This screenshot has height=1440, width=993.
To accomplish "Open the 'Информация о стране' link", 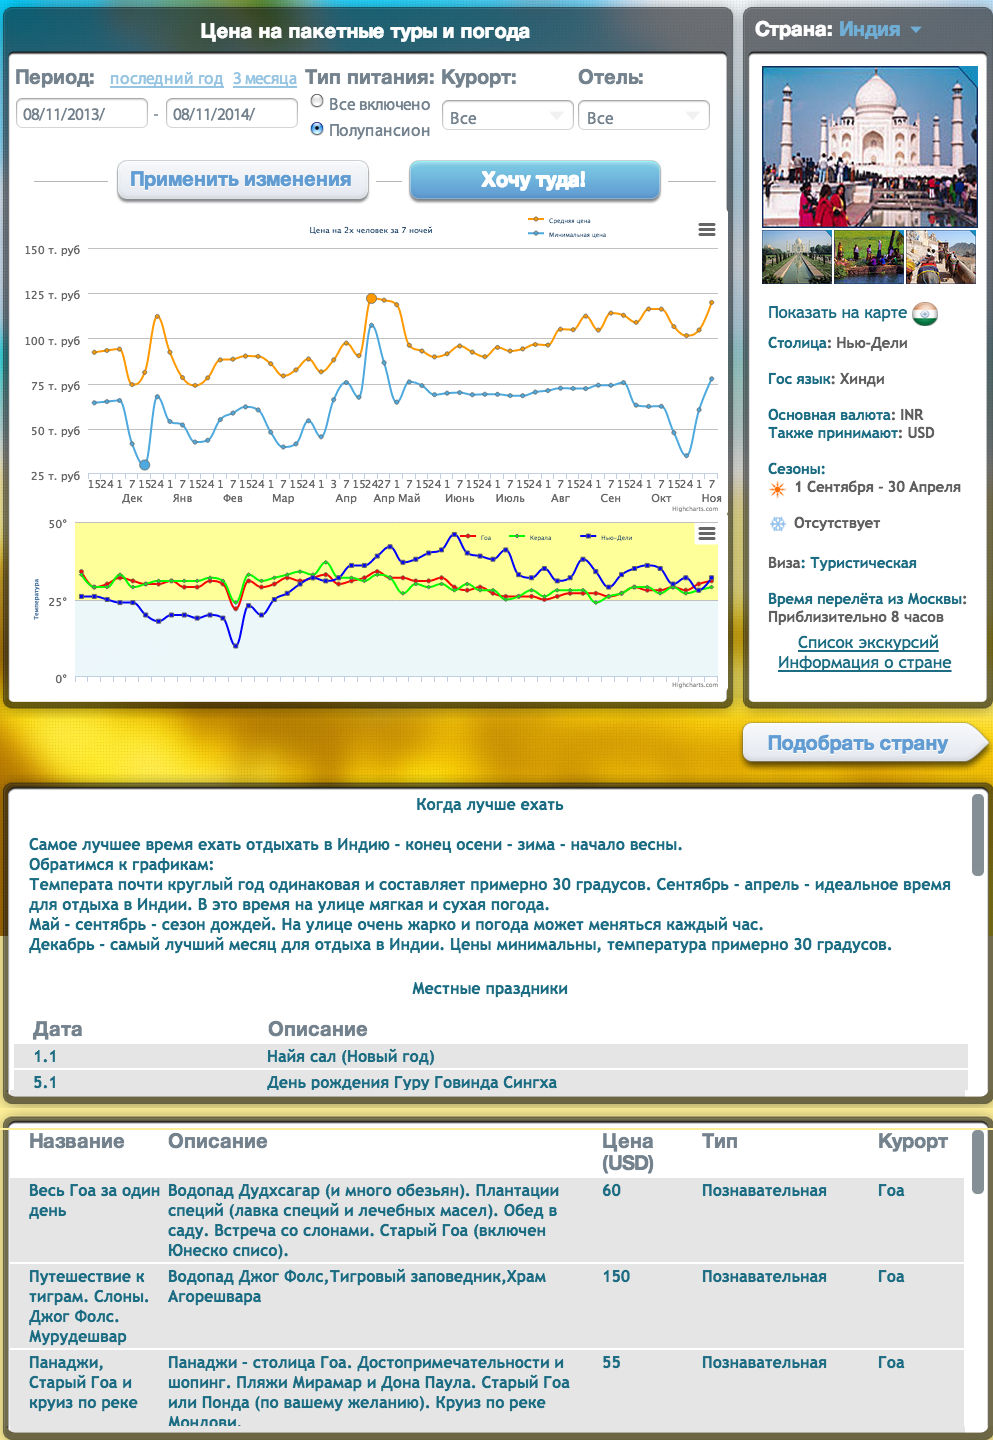I will click(864, 662).
